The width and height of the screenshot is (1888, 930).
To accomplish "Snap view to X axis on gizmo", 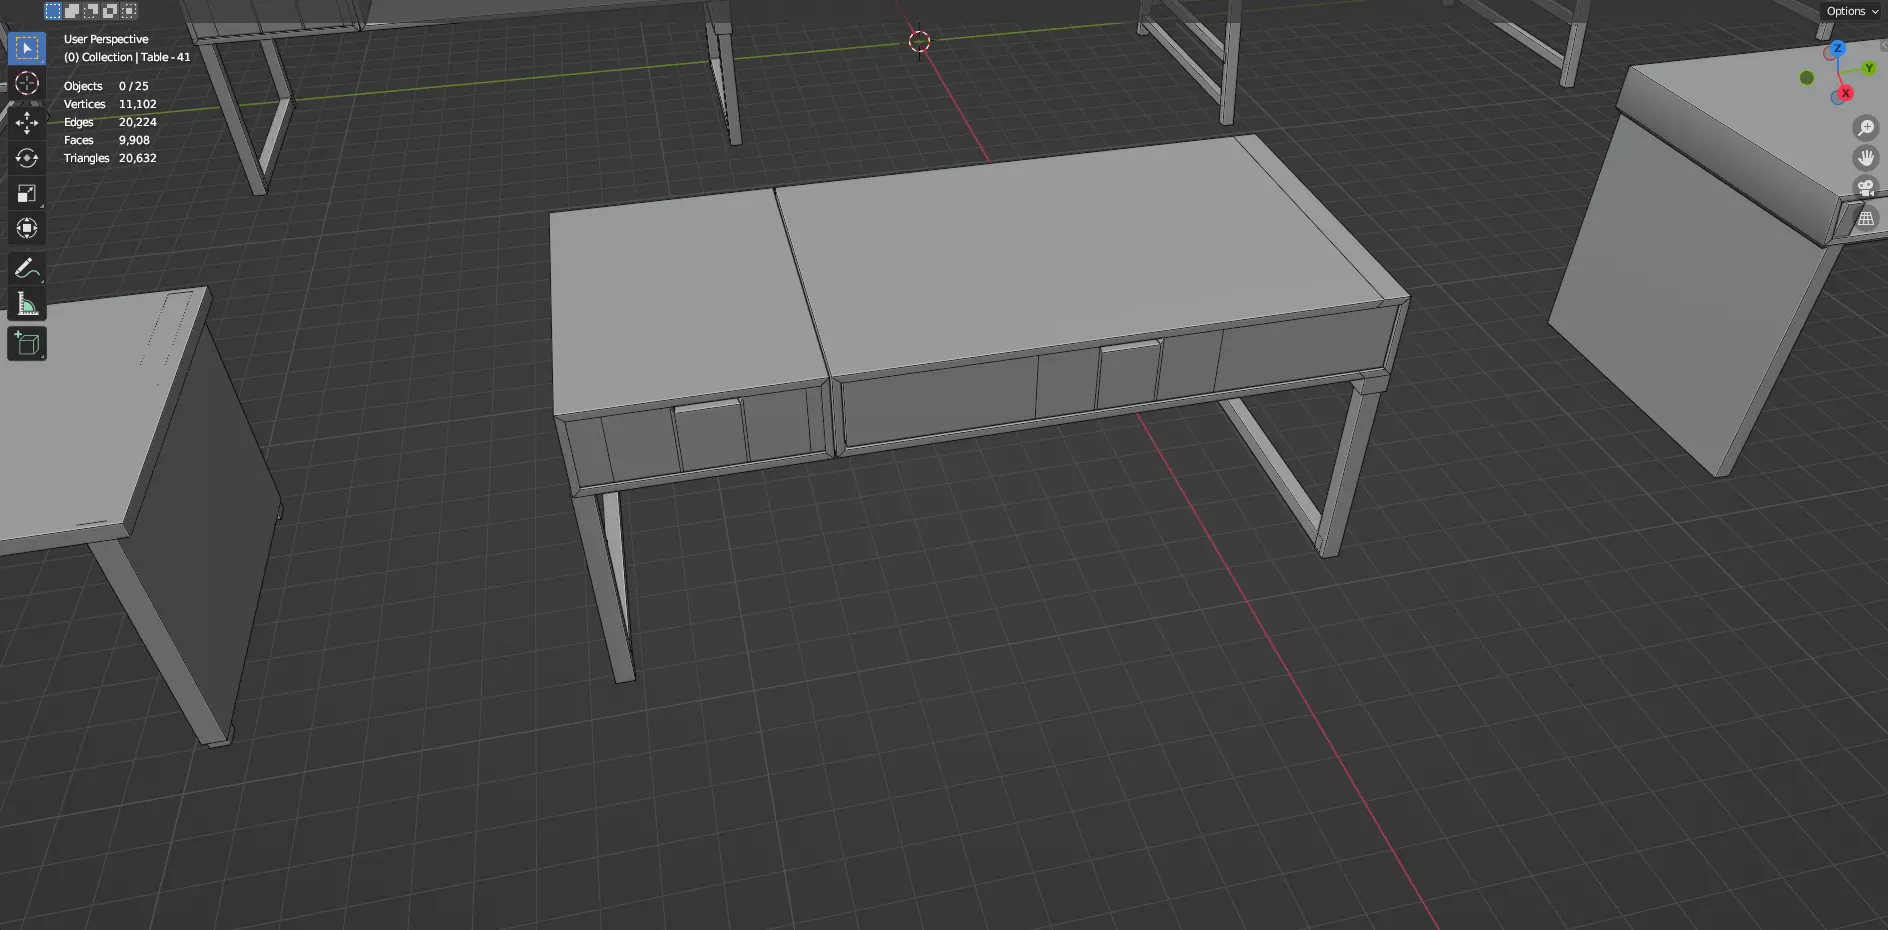I will click(x=1845, y=93).
